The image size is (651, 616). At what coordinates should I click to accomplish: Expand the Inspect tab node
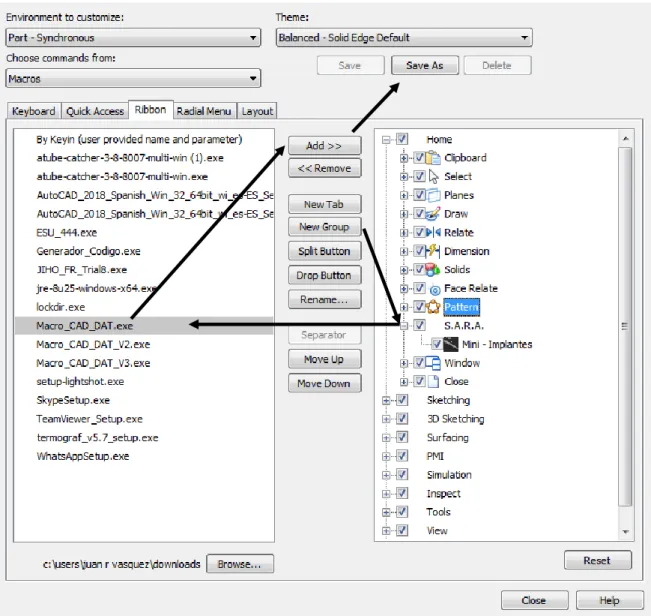[x=386, y=494]
